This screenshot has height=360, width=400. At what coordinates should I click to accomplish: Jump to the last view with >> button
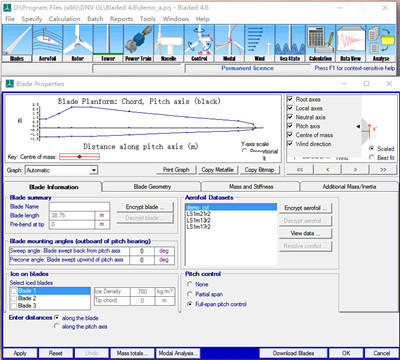tap(383, 170)
